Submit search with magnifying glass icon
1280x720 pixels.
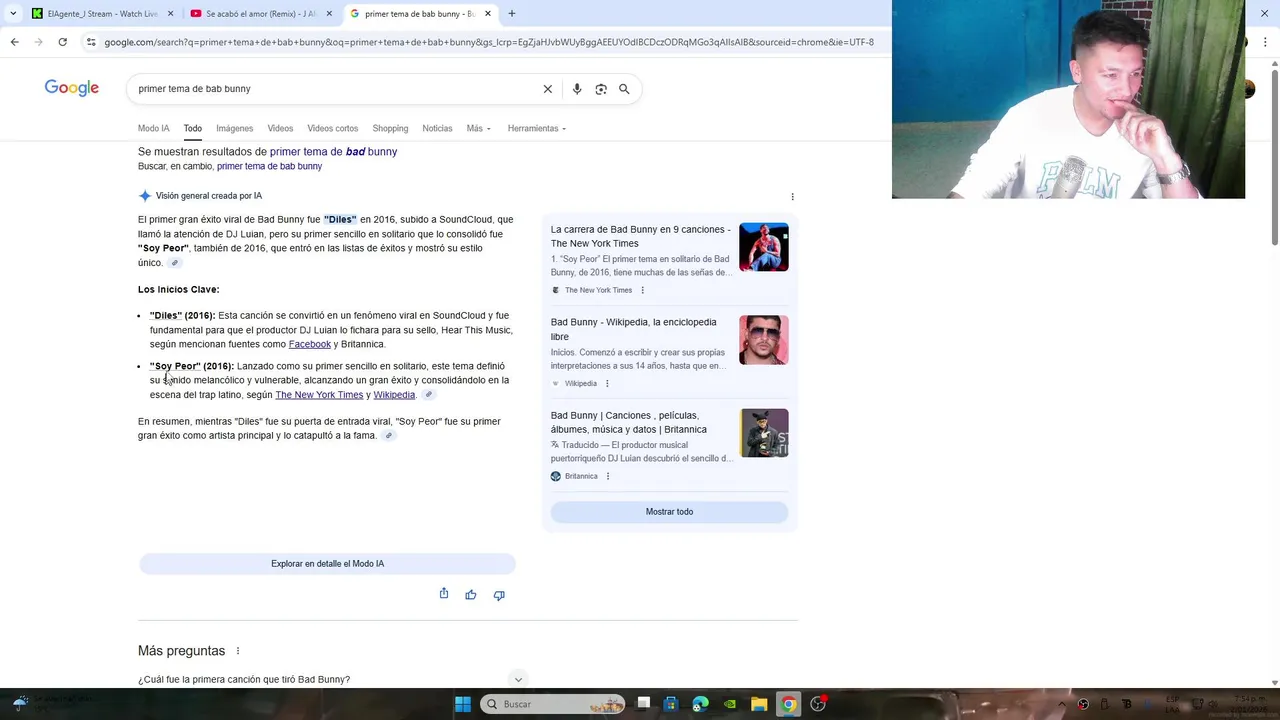click(624, 89)
